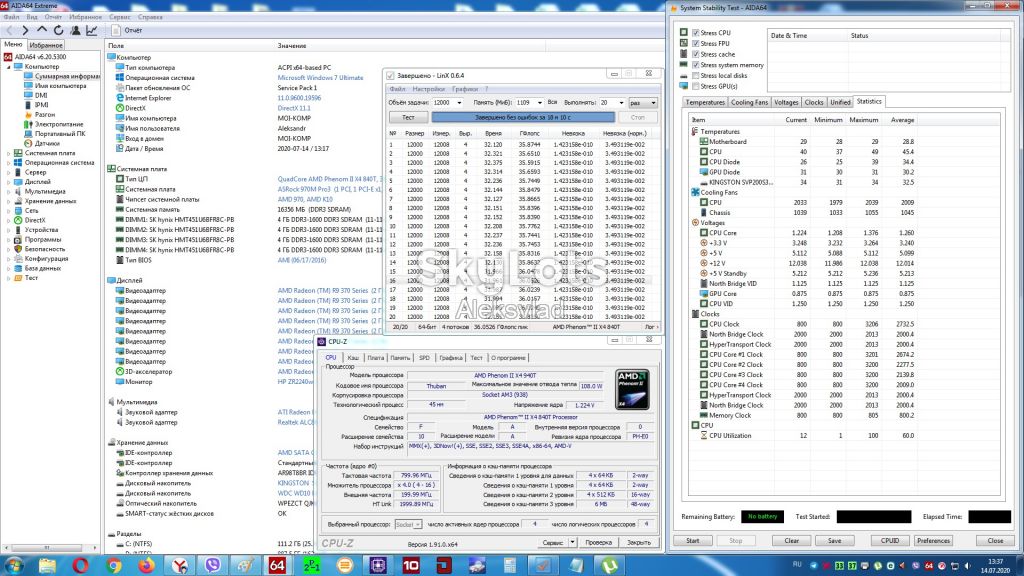Enable Stress GPU(s) checkbox
Screen dimensions: 1024x576
[x=696, y=86]
